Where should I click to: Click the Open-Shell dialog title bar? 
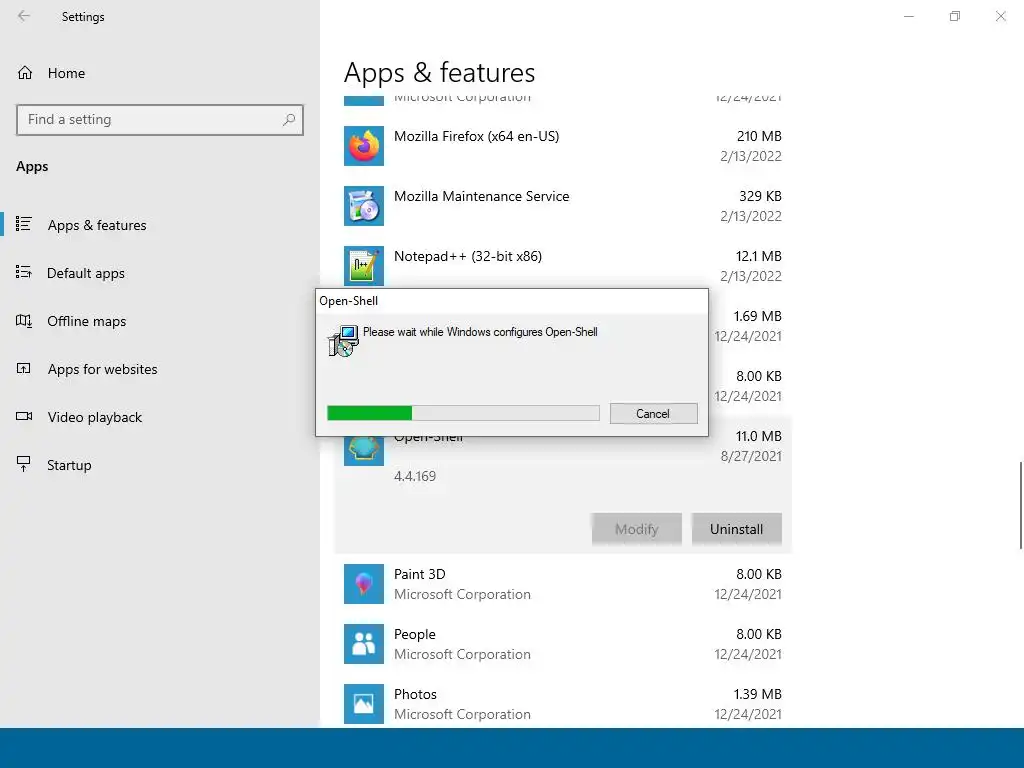pos(512,301)
